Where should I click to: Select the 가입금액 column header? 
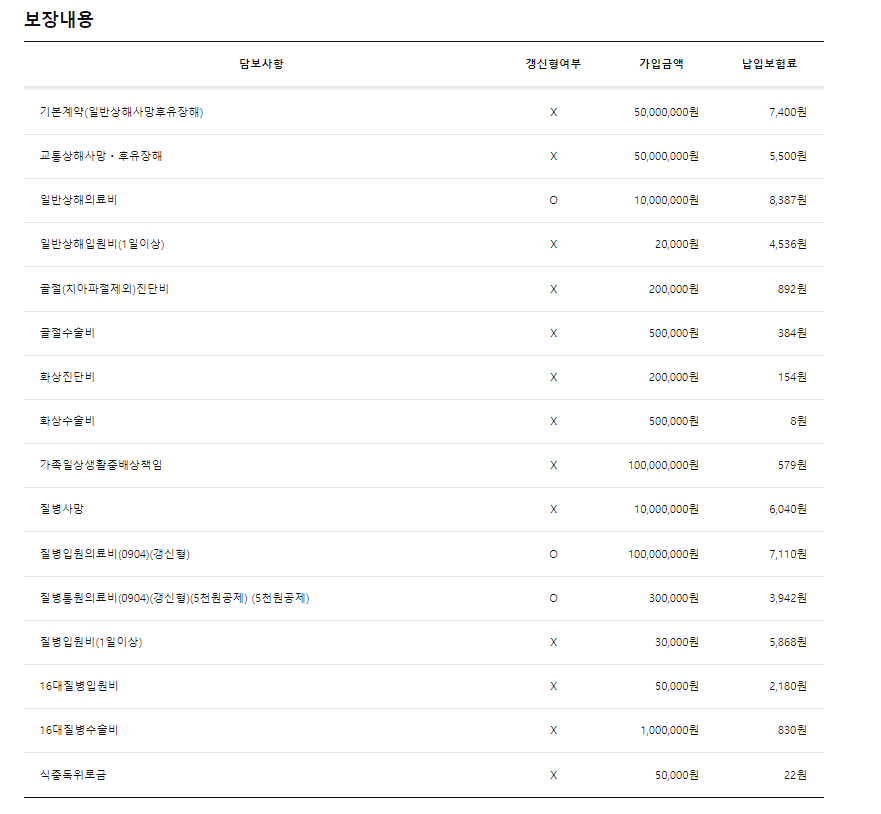pyautogui.click(x=661, y=64)
